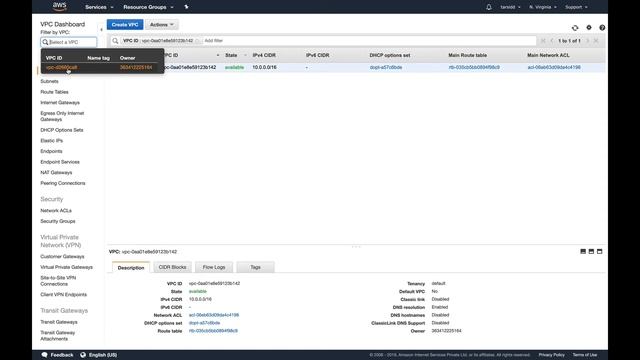Open the Support menu

coord(576,7)
